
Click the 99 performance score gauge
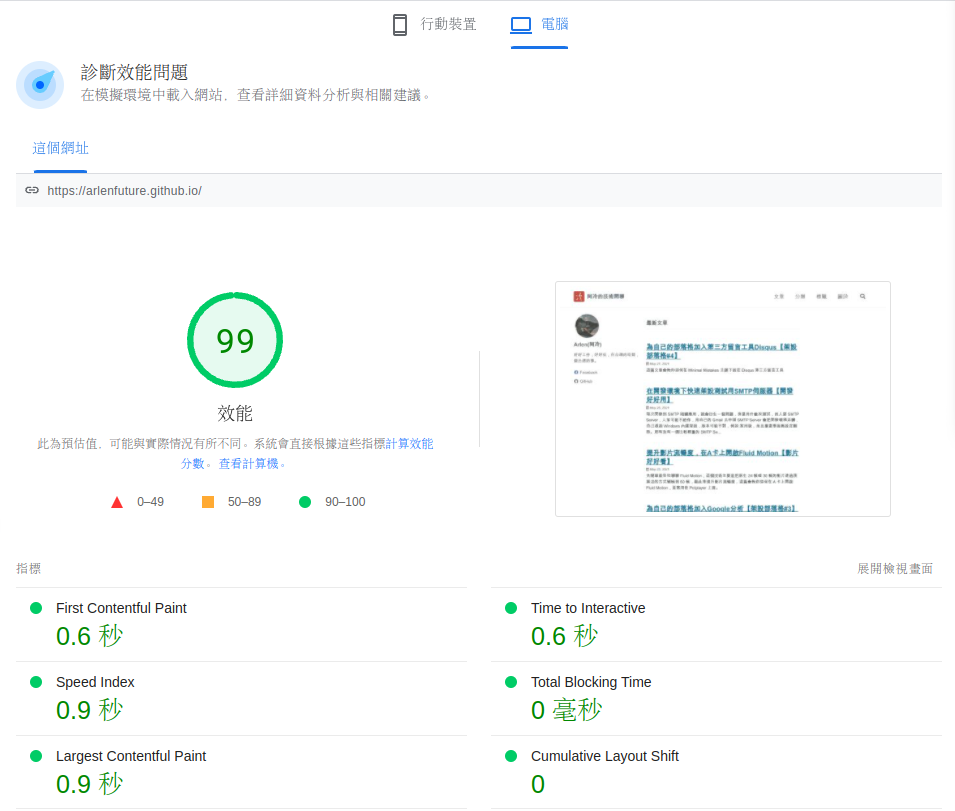235,340
